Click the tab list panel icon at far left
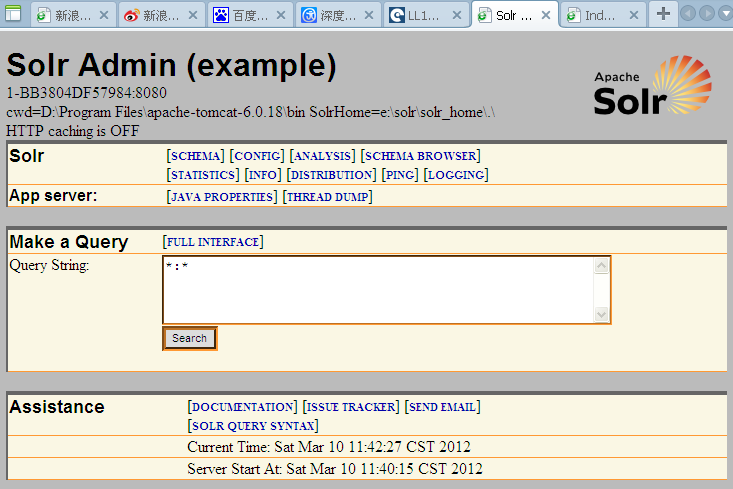The width and height of the screenshot is (733, 489). pos(13,13)
